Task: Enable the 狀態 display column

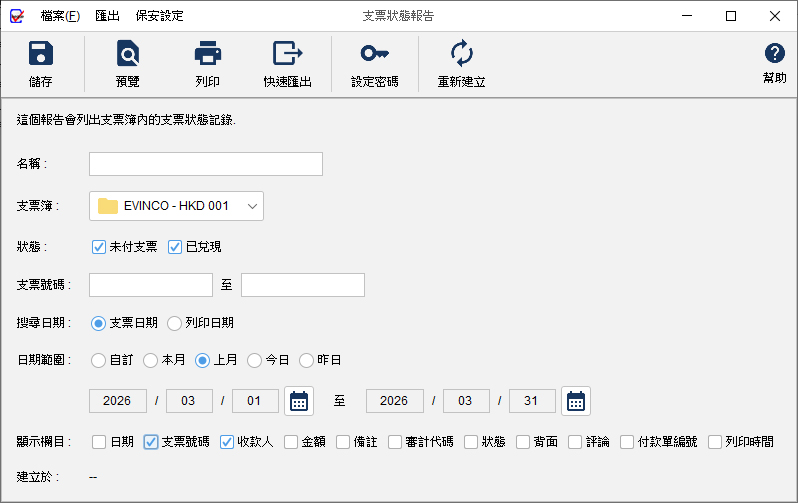Action: (x=471, y=442)
